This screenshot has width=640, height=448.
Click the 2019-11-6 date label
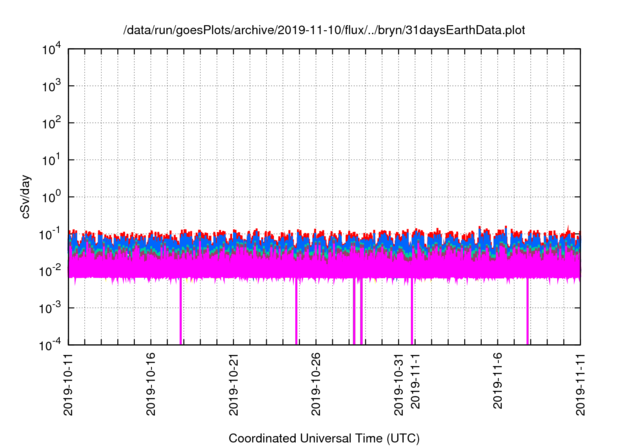(498, 381)
